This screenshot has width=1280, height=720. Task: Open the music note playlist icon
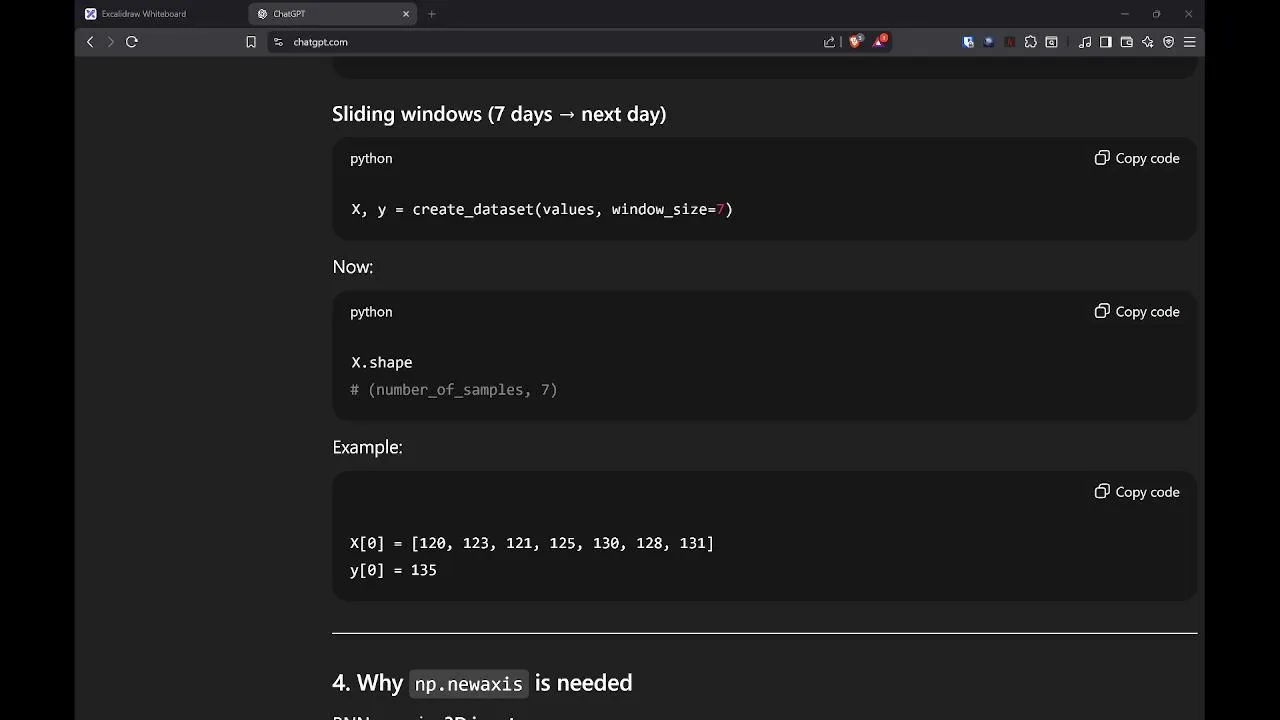tap(1085, 42)
